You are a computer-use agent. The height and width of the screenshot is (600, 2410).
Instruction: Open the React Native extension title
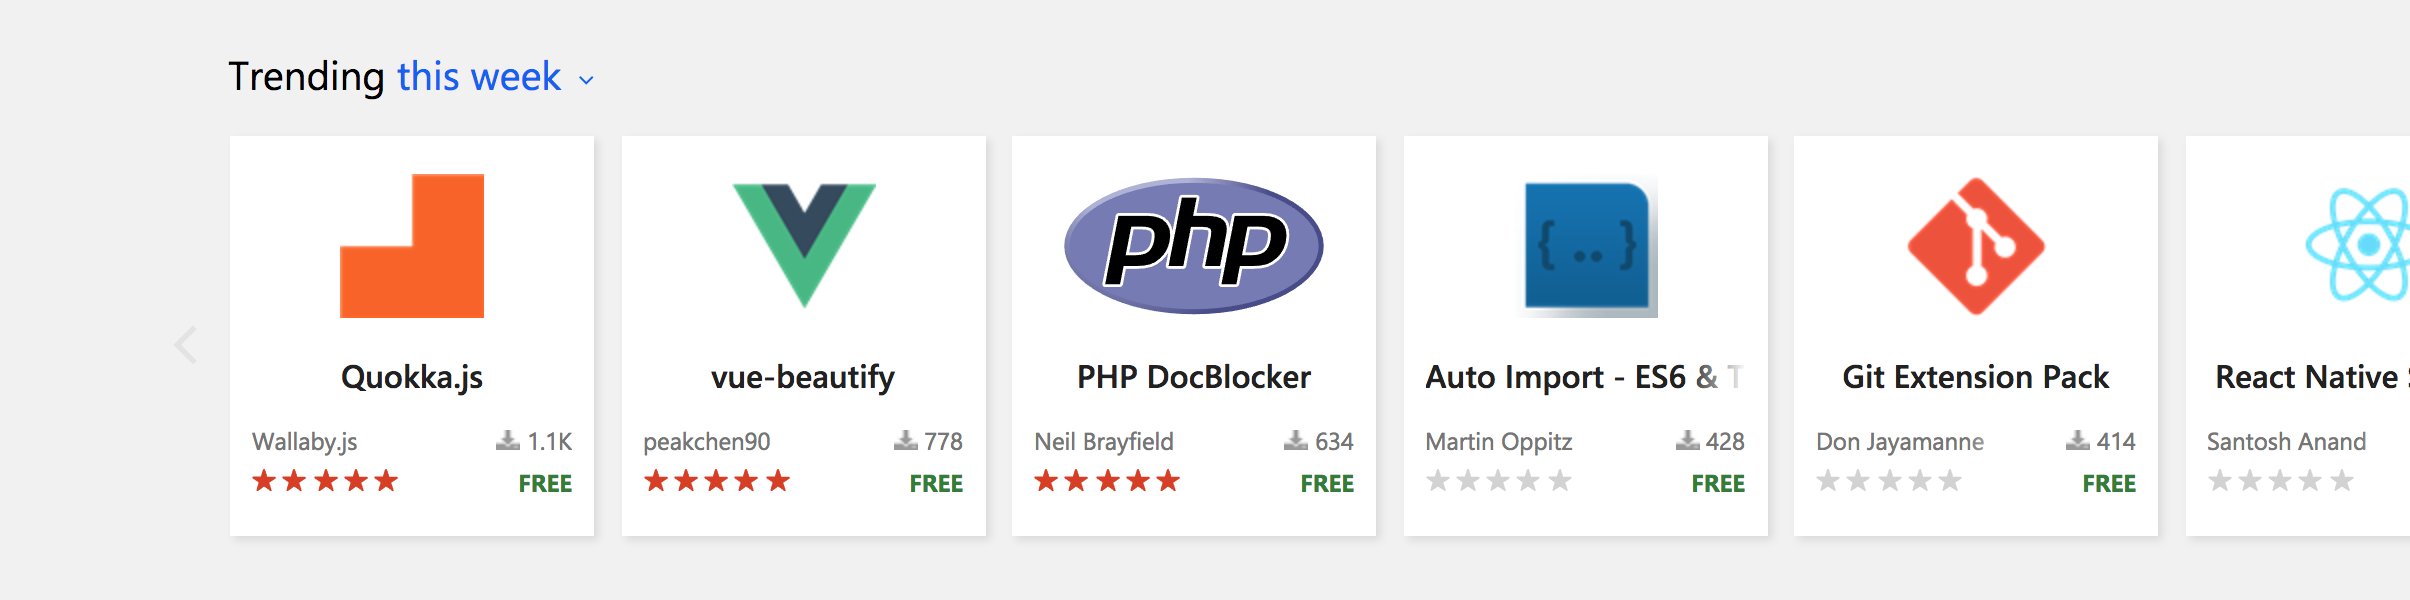[x=2312, y=377]
